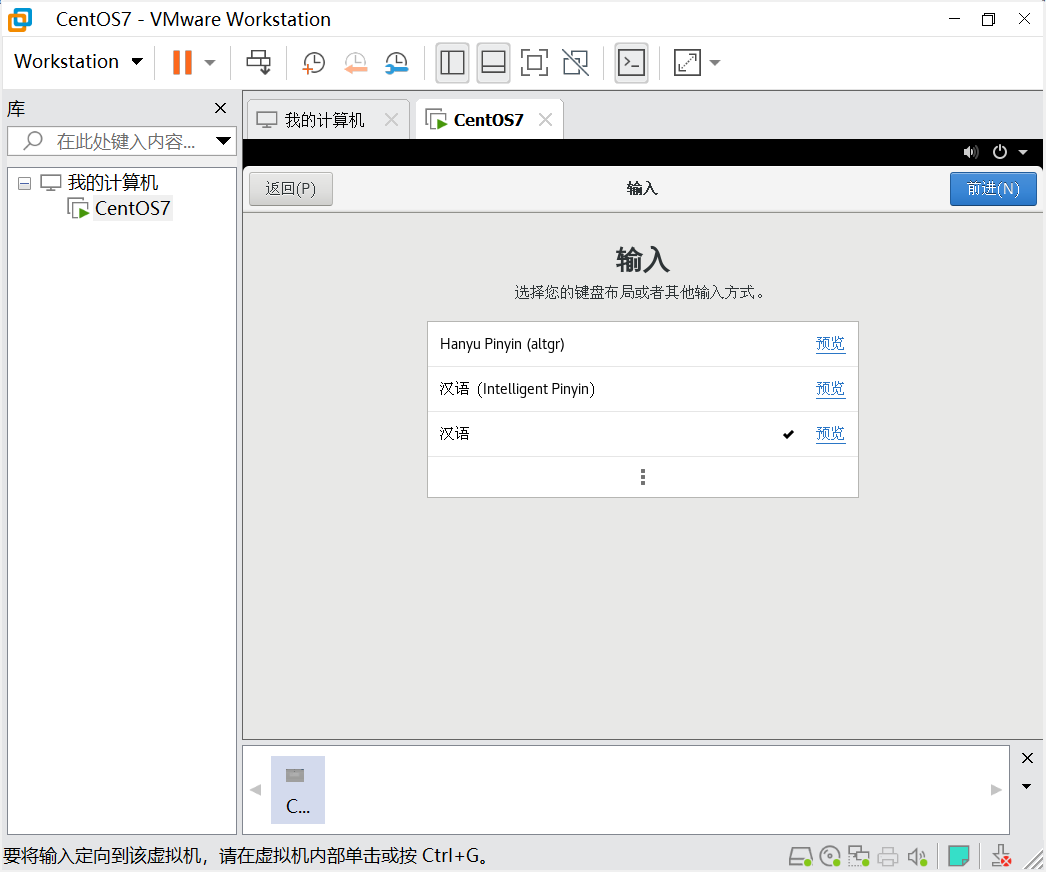Screen dimensions: 1046x872
Task: Close the 我的计算机 tab
Action: click(392, 120)
